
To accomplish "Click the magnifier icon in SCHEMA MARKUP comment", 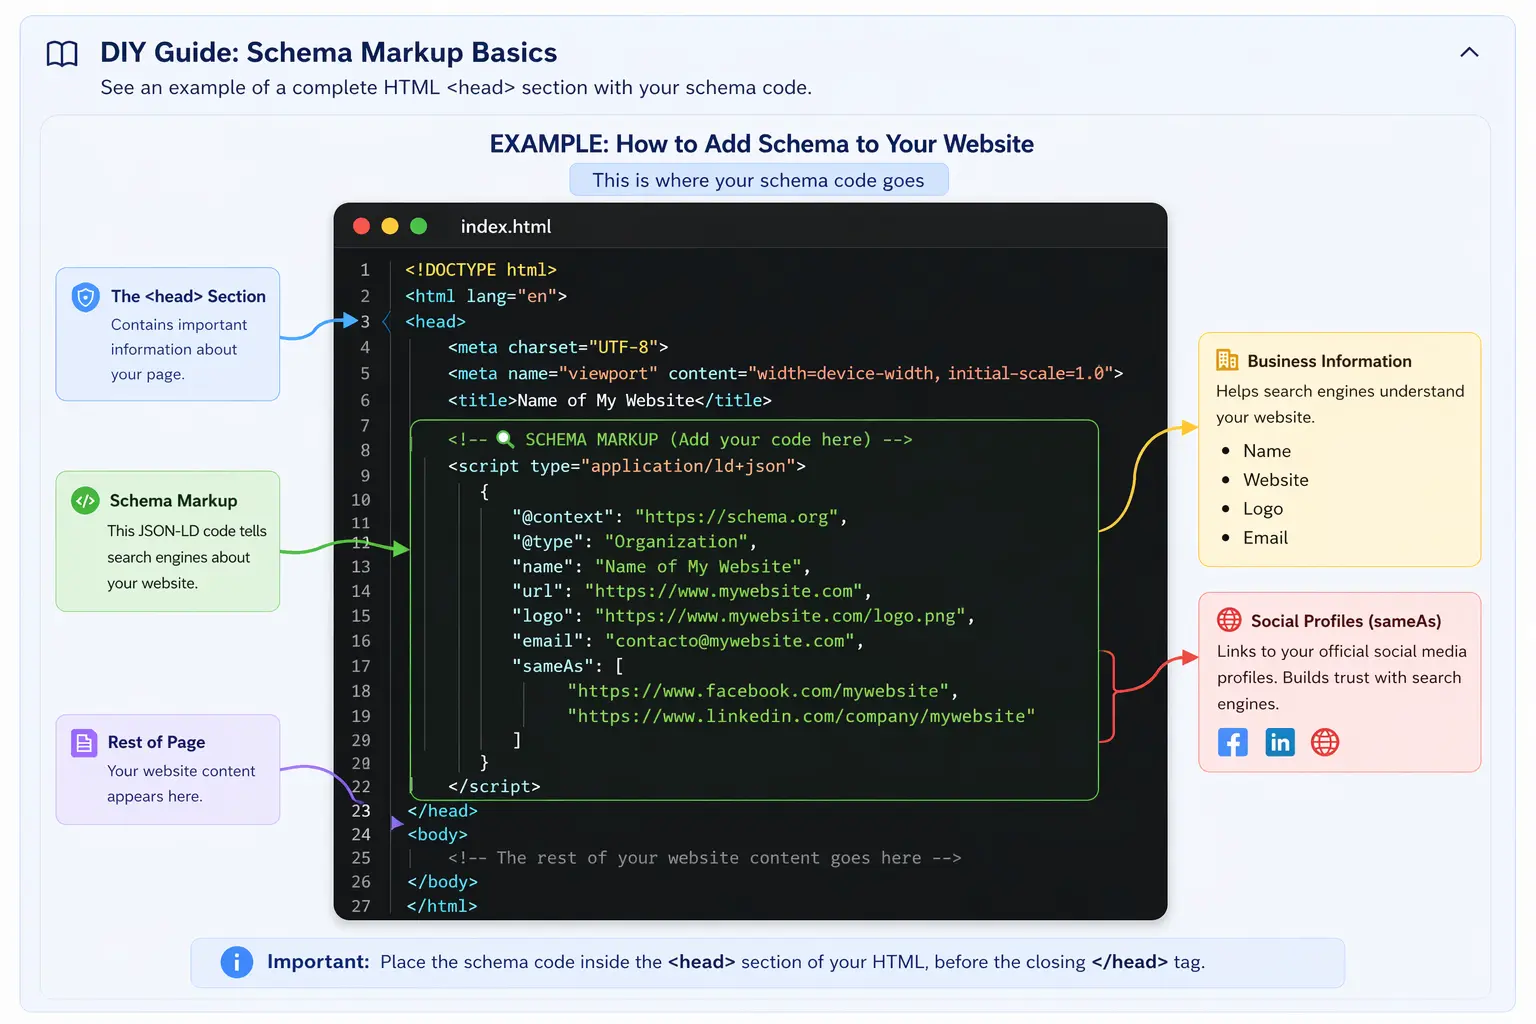I will (505, 439).
